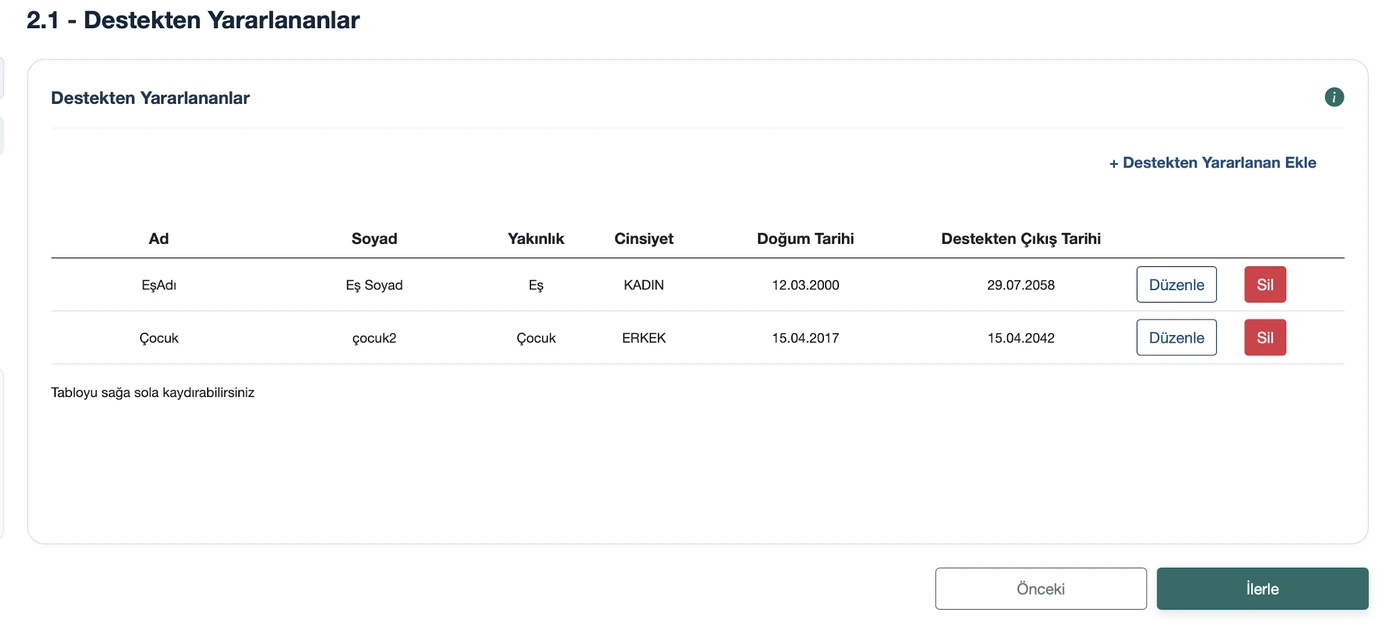Select the 15.04.2042 exit date cell
The width and height of the screenshot is (1400, 639).
(x=1021, y=338)
